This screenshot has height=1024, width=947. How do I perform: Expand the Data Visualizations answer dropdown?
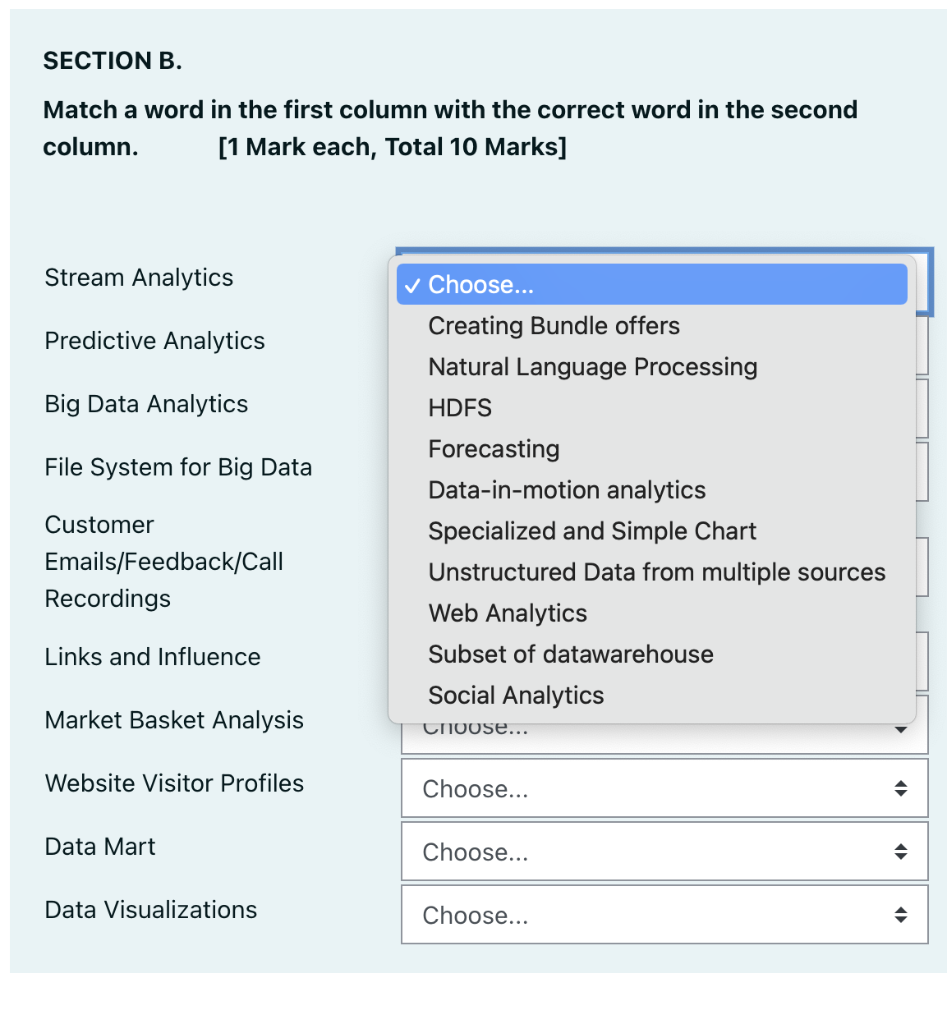pyautogui.click(x=650, y=915)
